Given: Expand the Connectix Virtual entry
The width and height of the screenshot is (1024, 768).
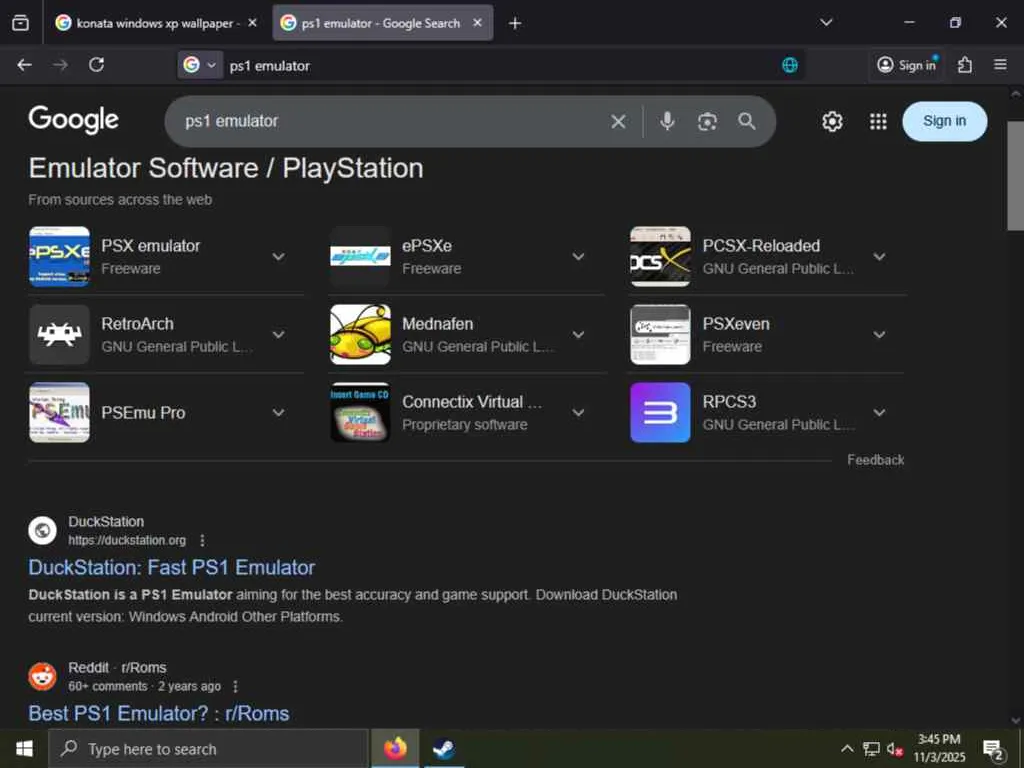Looking at the screenshot, I should [578, 413].
